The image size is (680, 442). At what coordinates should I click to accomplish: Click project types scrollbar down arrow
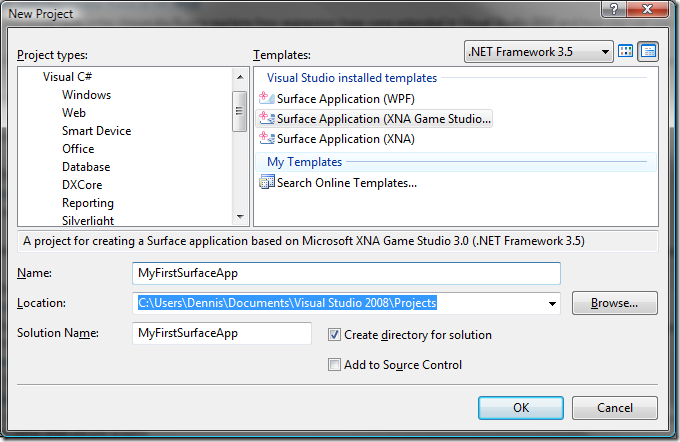click(240, 216)
